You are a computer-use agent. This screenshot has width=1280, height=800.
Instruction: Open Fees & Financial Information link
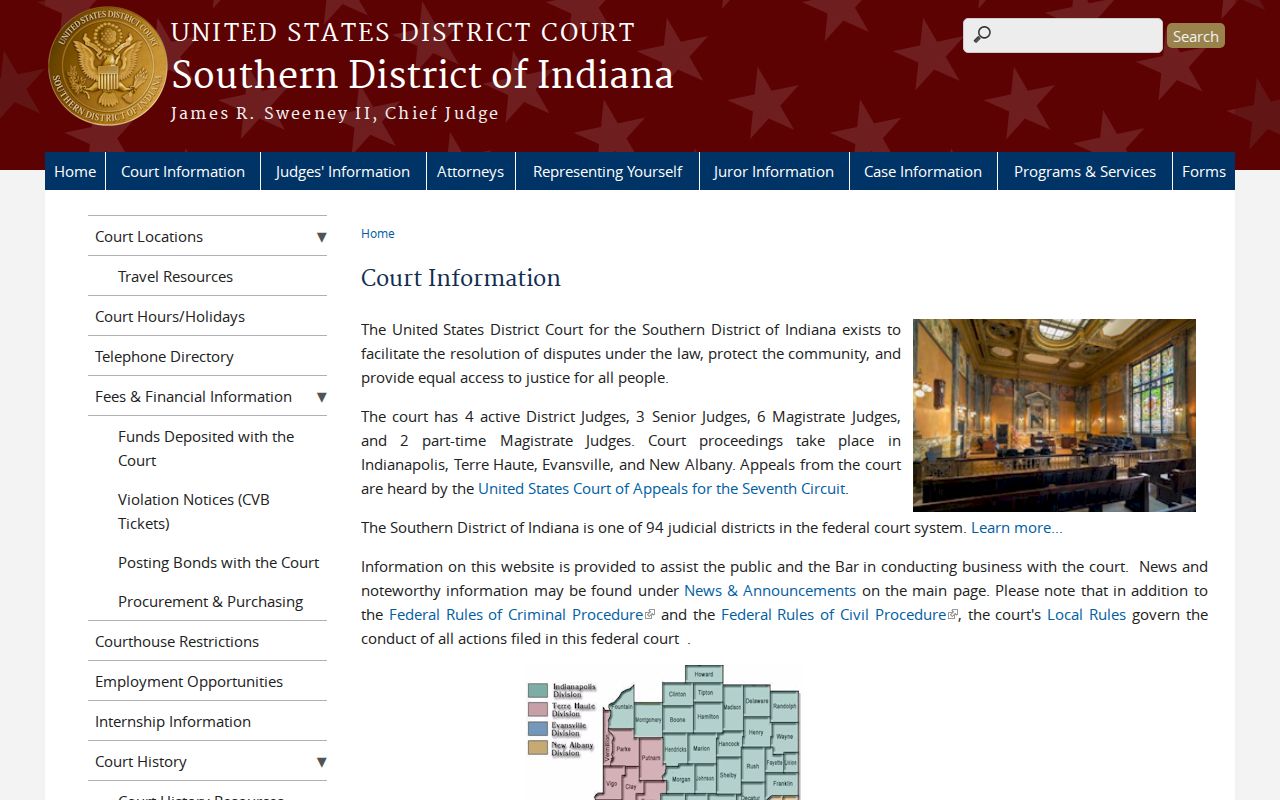coord(193,396)
